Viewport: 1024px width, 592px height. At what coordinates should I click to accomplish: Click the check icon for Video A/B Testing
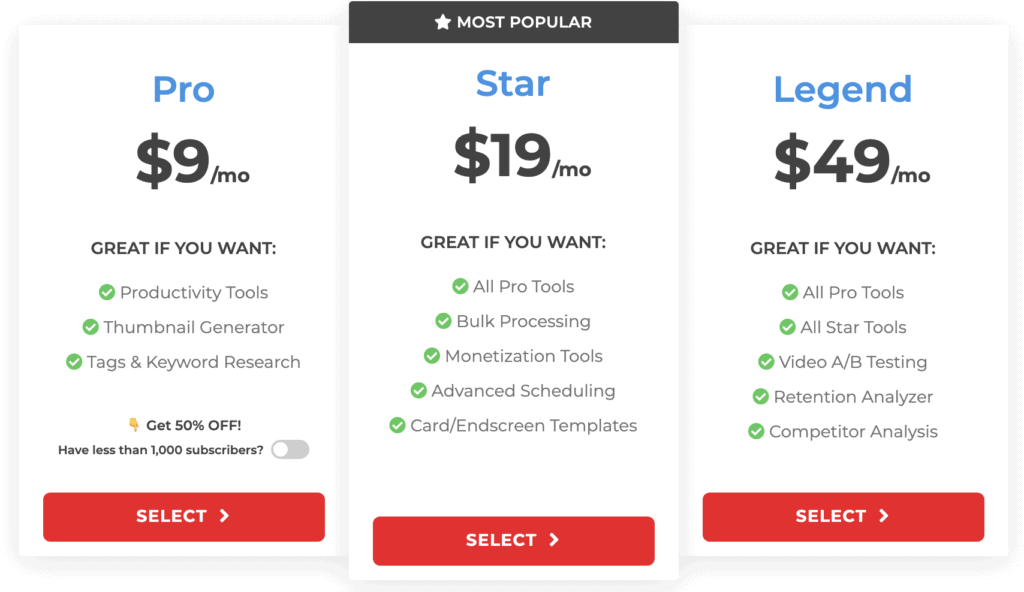766,361
